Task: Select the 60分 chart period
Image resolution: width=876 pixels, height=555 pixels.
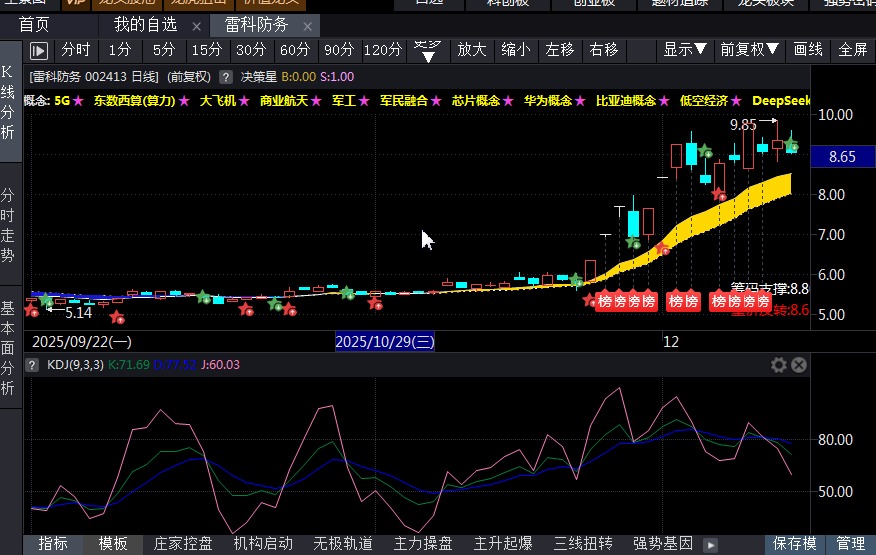Action: tap(295, 50)
